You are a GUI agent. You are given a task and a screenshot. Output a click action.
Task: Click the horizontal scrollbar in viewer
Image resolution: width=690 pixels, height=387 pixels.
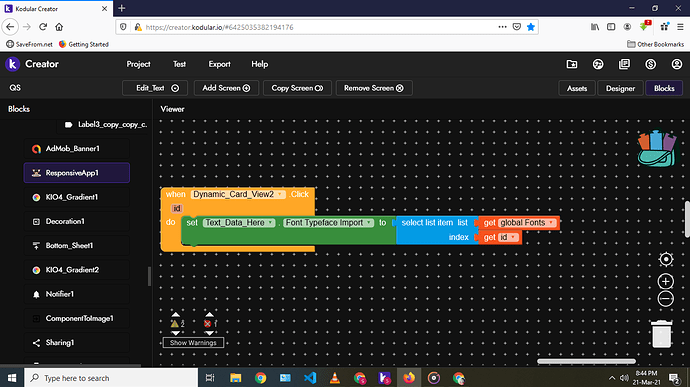pos(586,361)
